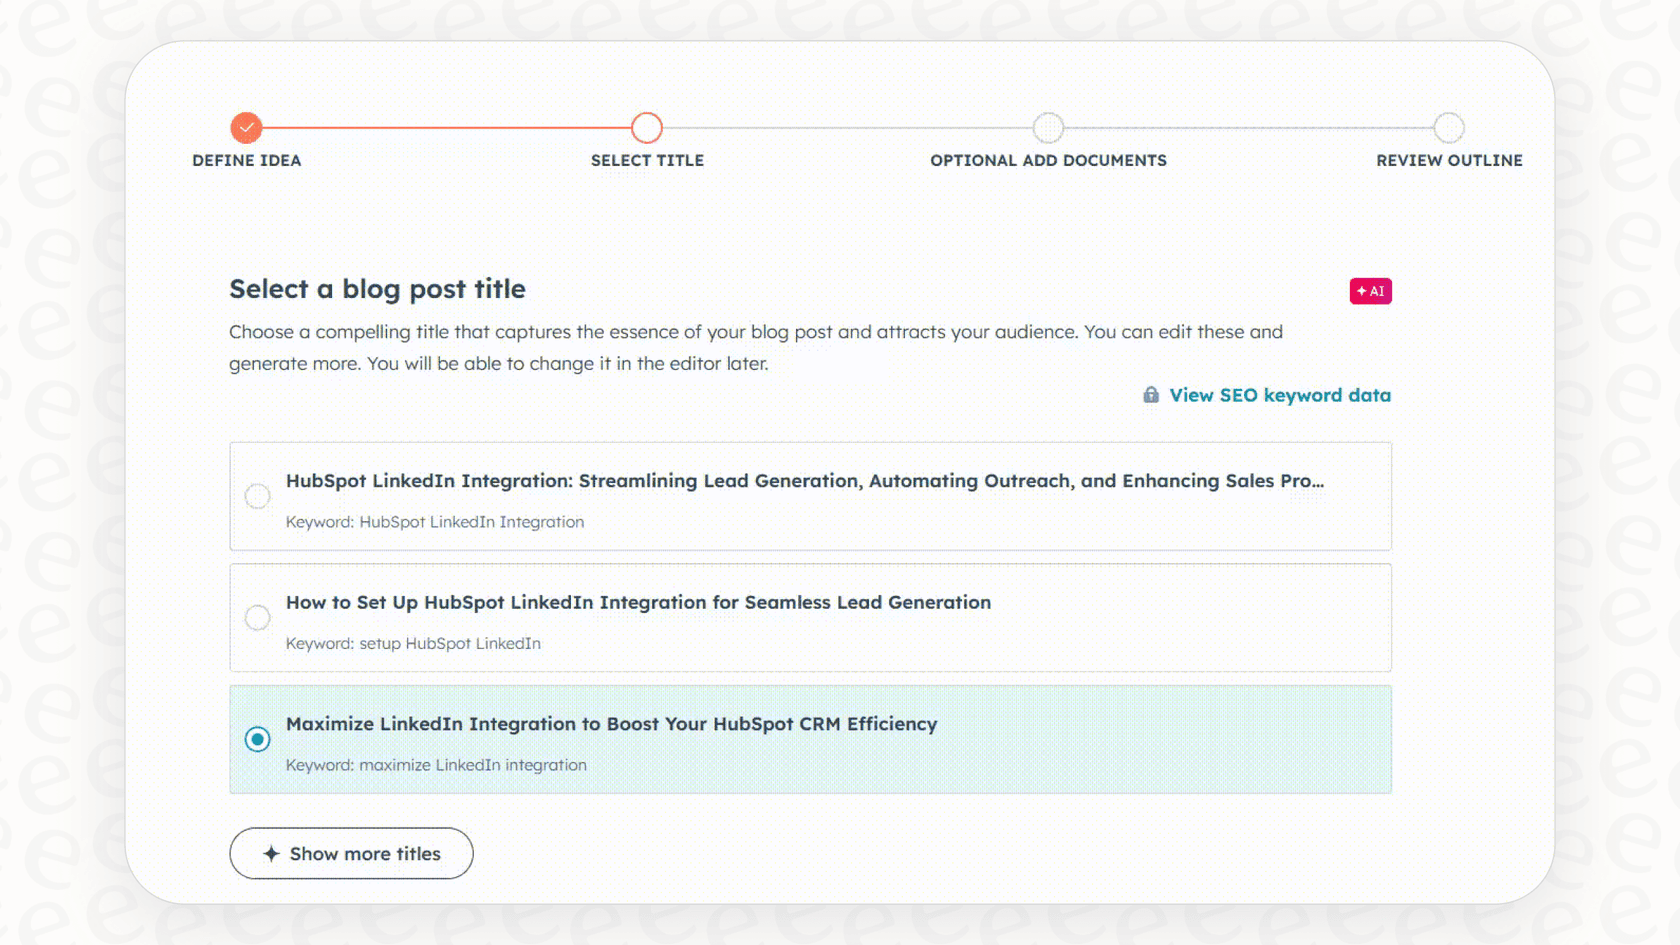Click the How to Set Up title card
The image size is (1680, 945).
810,618
